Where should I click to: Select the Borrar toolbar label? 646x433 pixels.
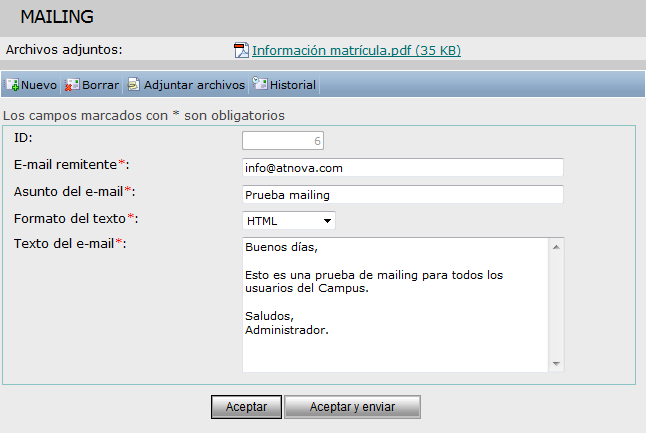(101, 85)
